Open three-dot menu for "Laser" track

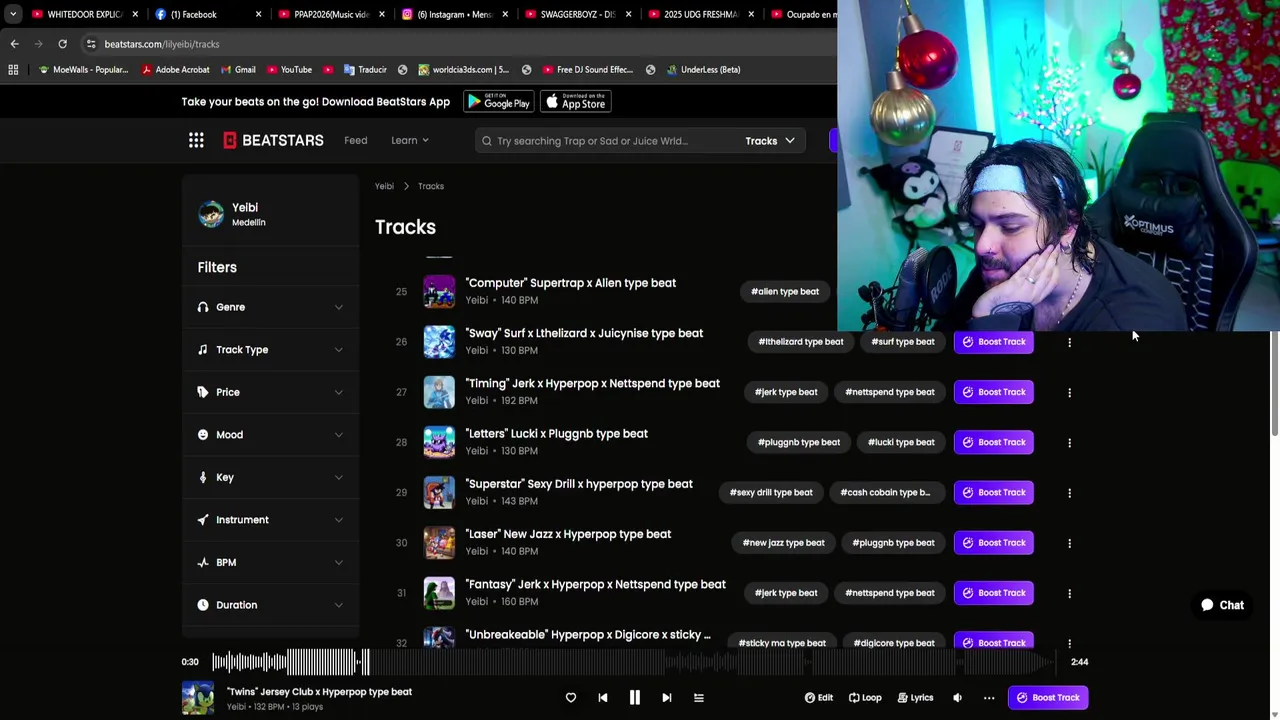click(x=1069, y=543)
